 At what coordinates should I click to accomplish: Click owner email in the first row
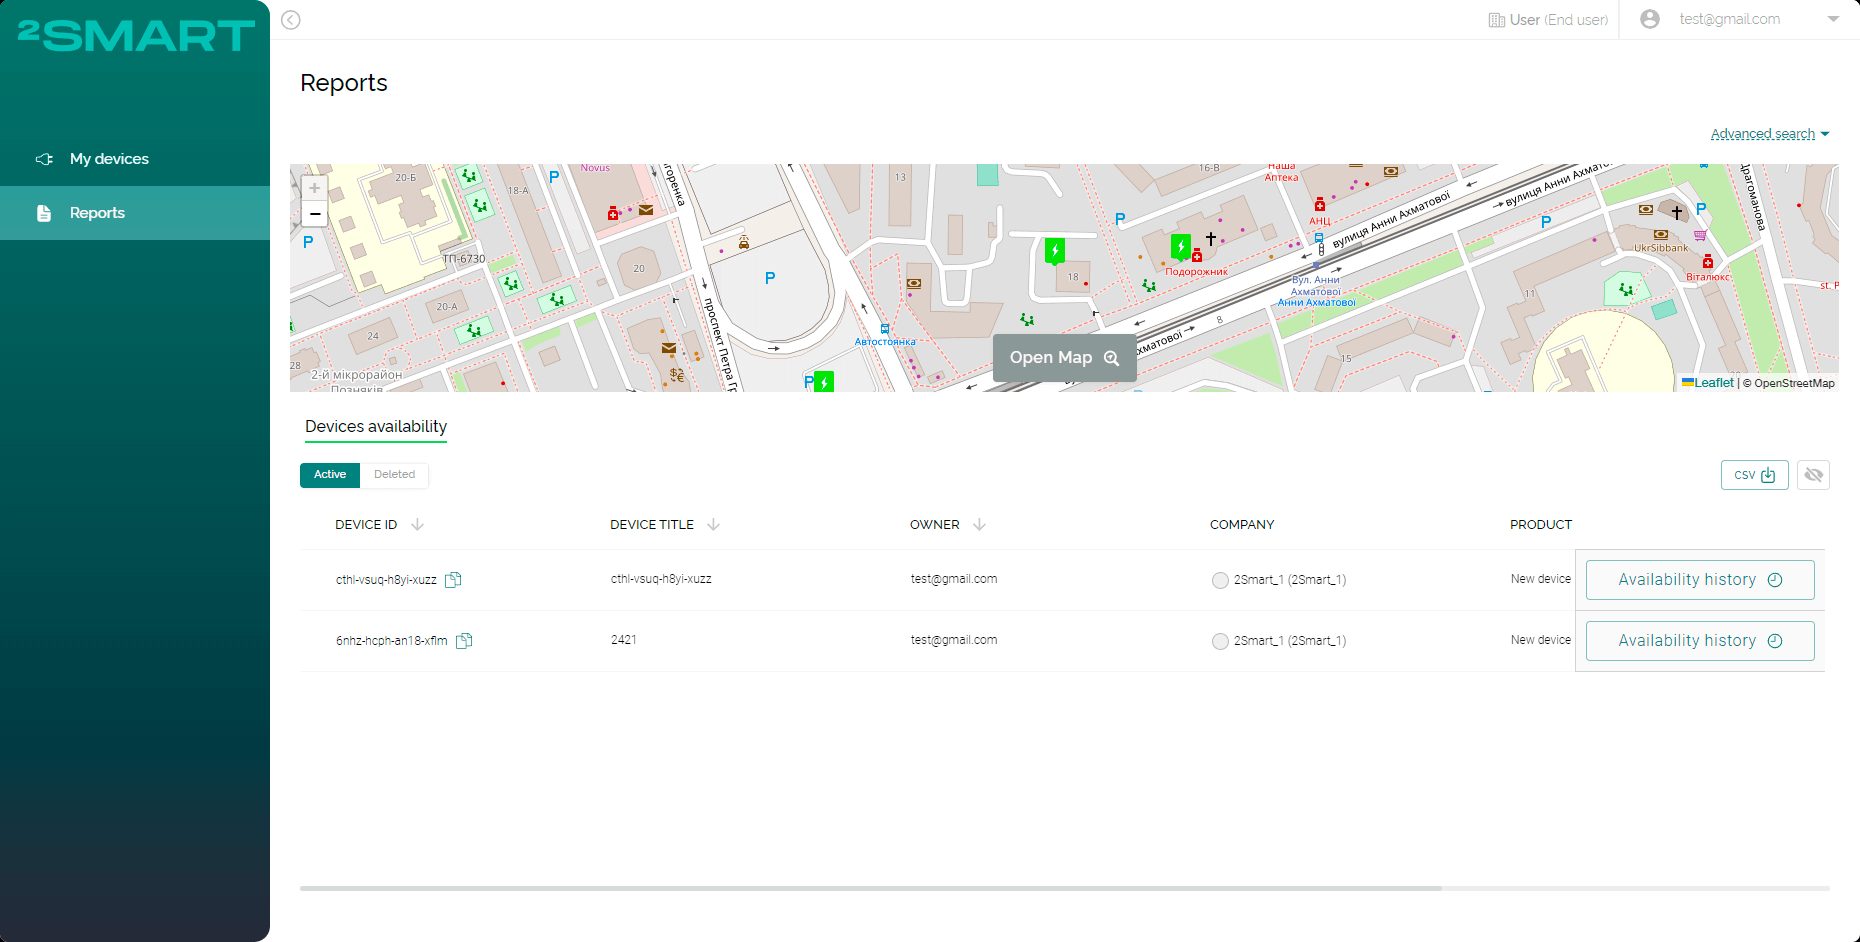pos(954,579)
